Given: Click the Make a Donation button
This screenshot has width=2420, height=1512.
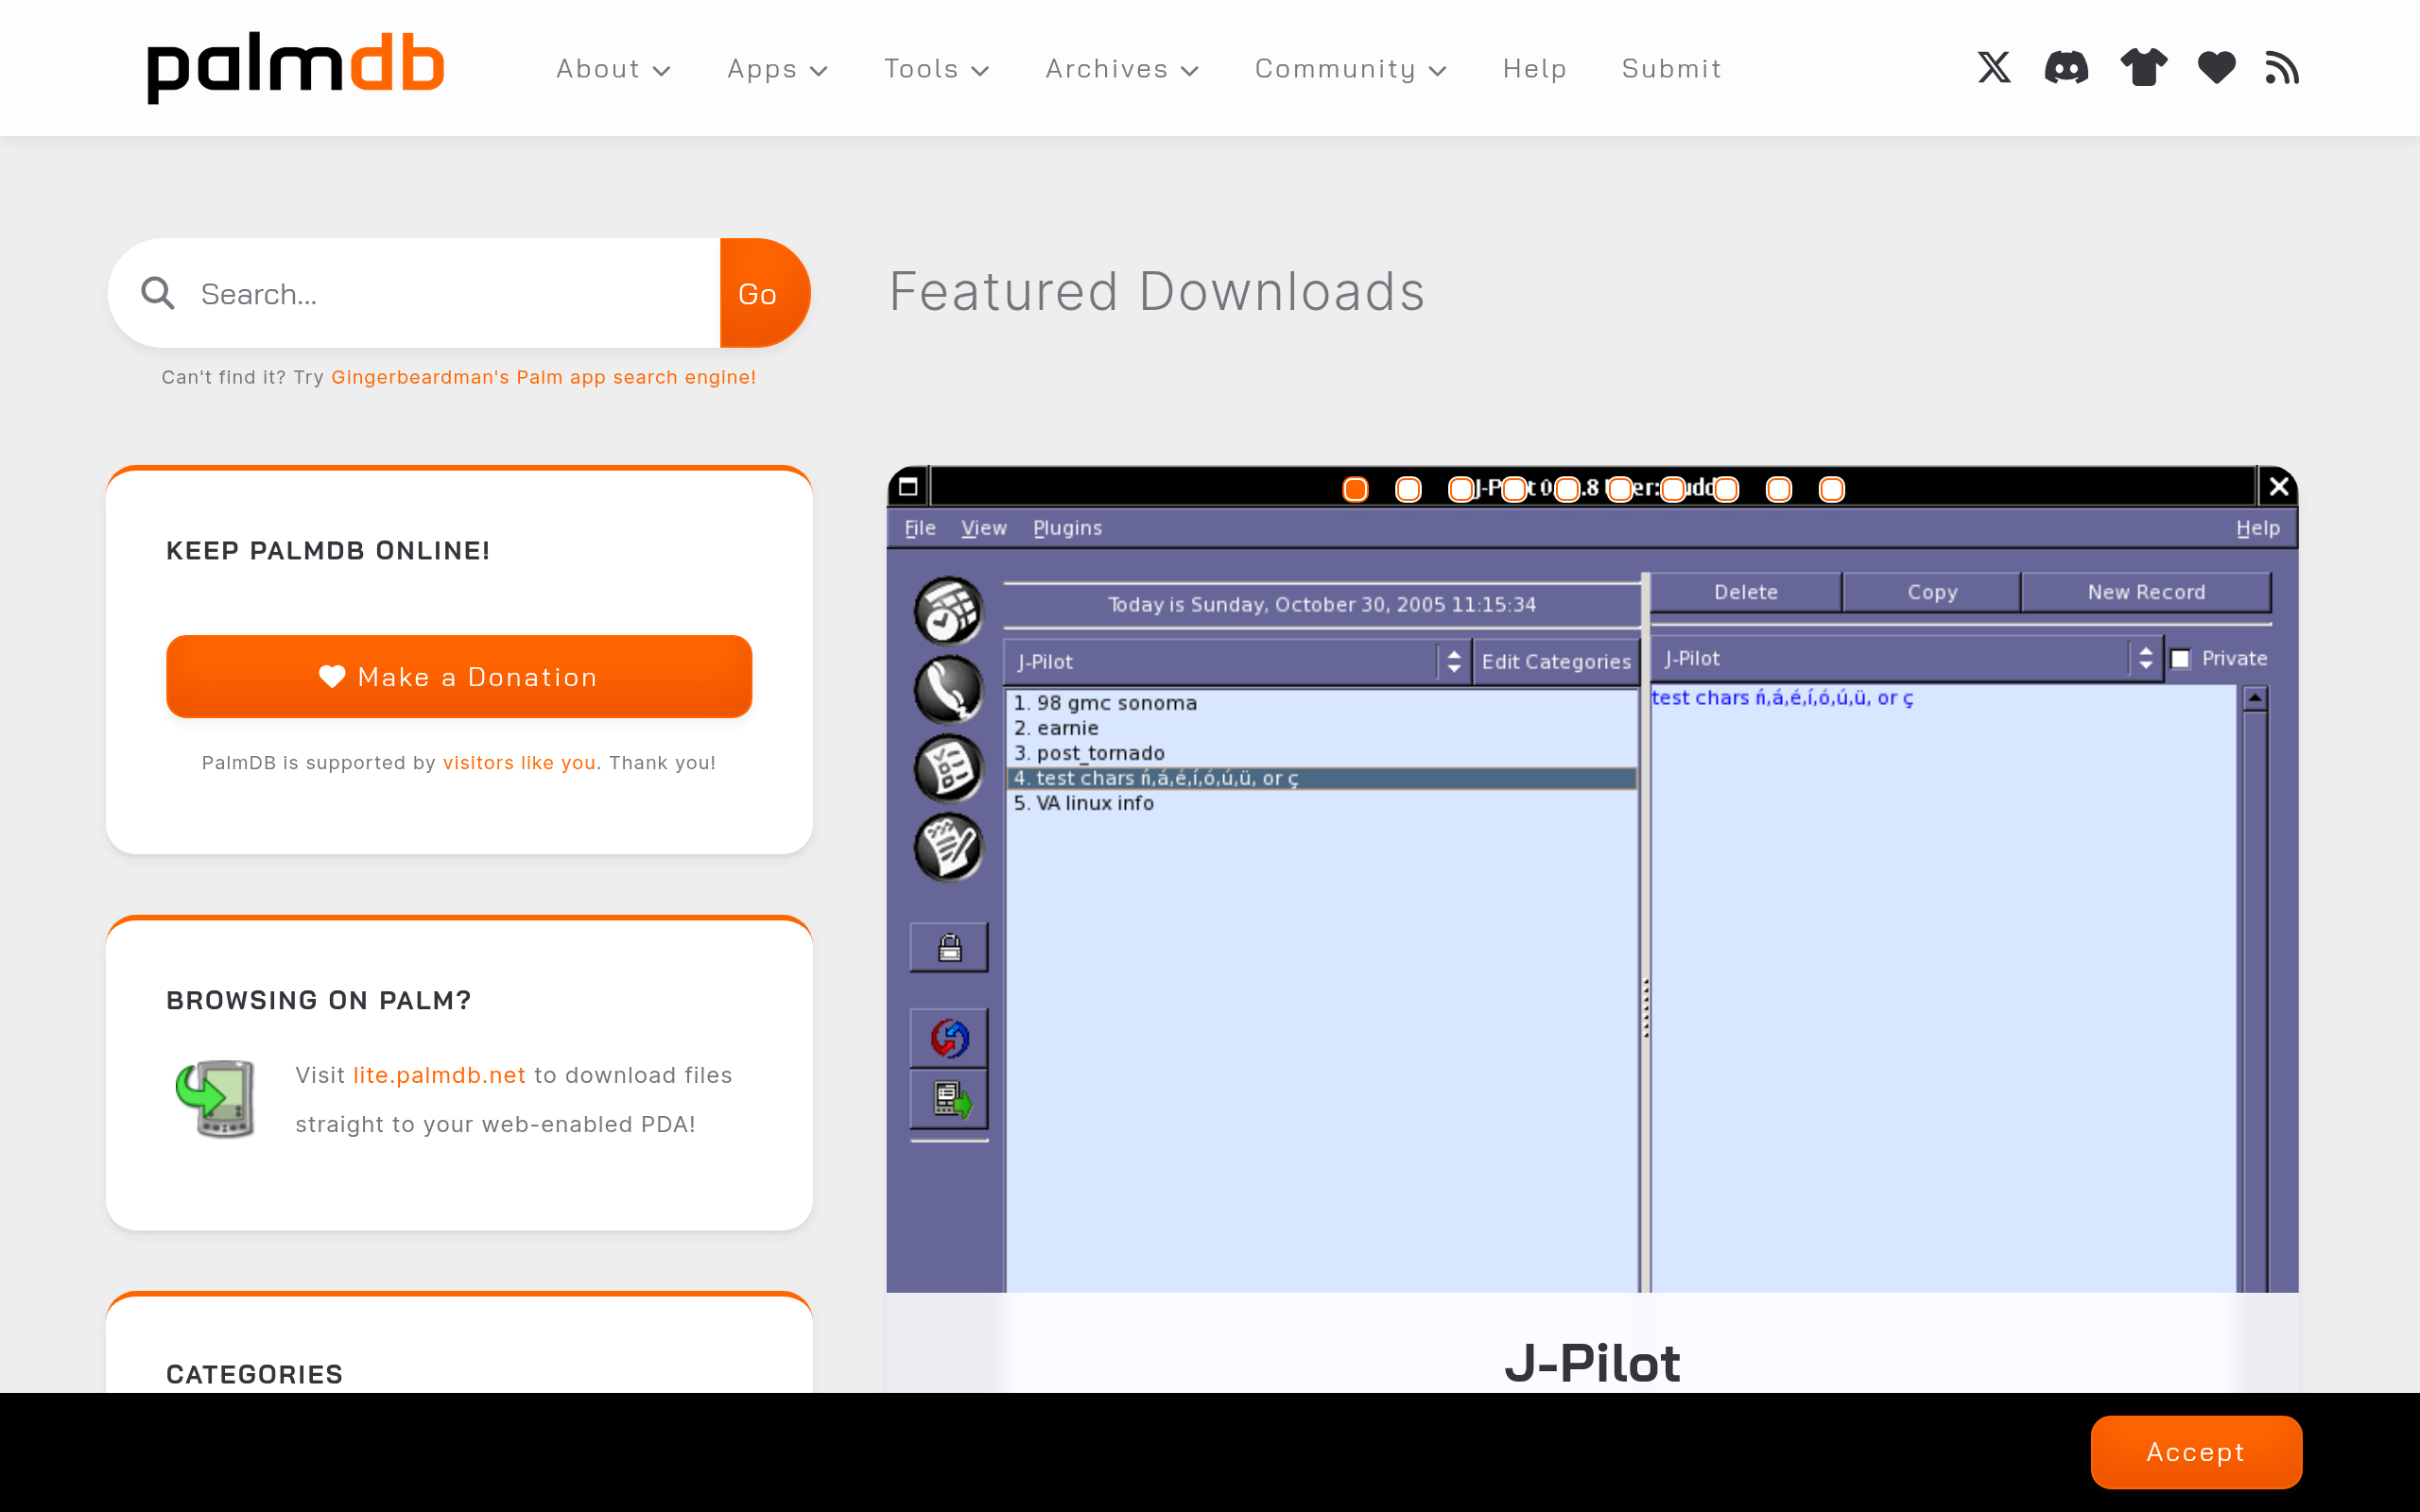Looking at the screenshot, I should click(x=459, y=677).
